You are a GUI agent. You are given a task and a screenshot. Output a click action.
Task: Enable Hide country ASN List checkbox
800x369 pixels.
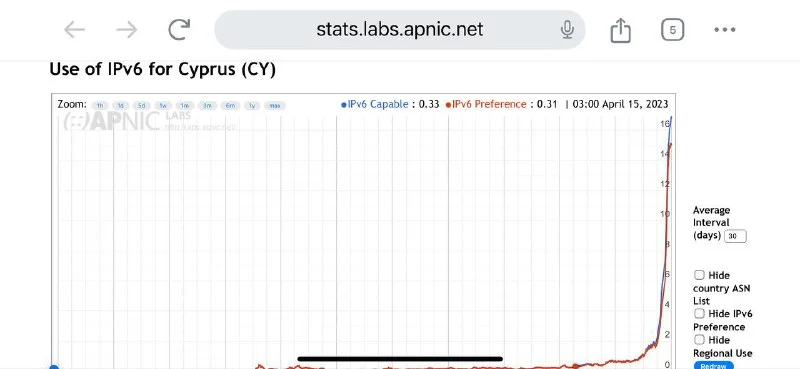pyautogui.click(x=699, y=275)
